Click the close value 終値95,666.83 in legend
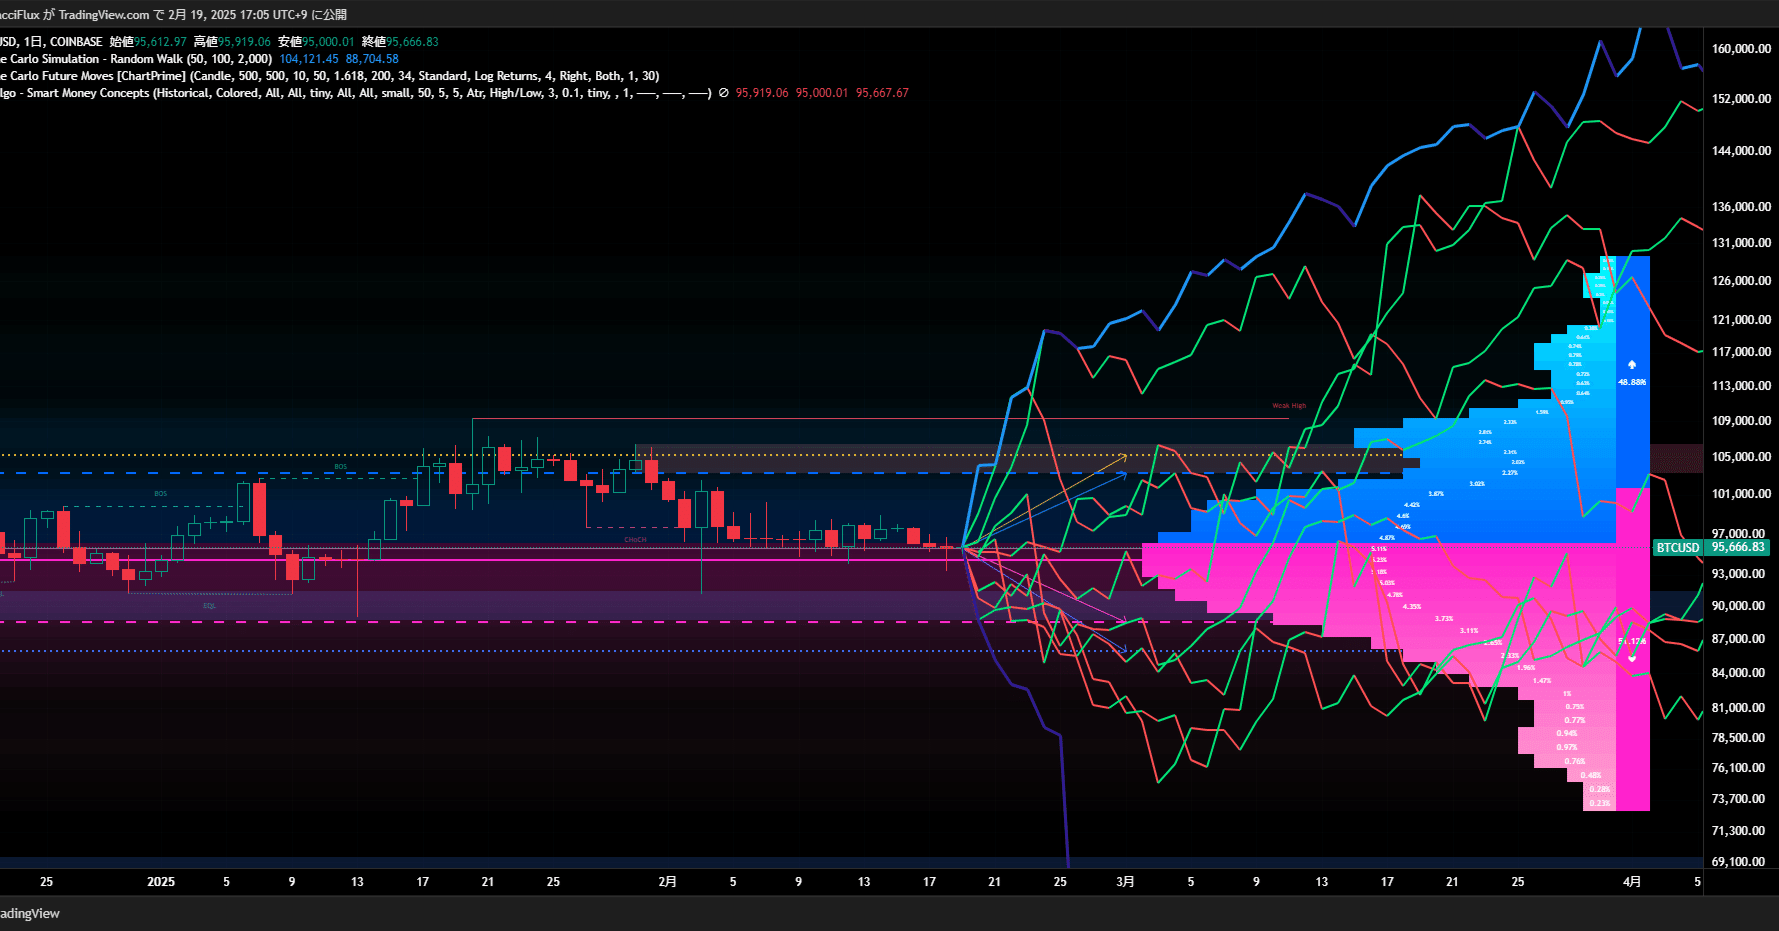 click(400, 42)
